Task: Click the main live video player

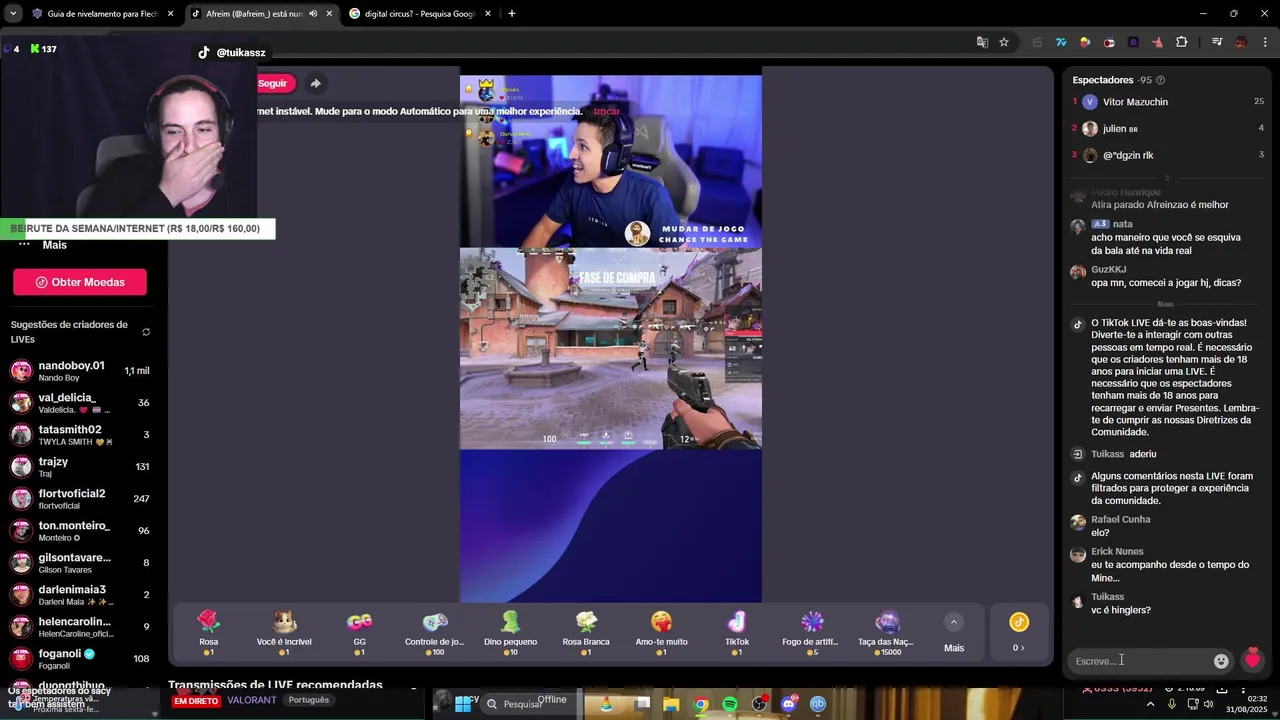Action: coord(610,339)
